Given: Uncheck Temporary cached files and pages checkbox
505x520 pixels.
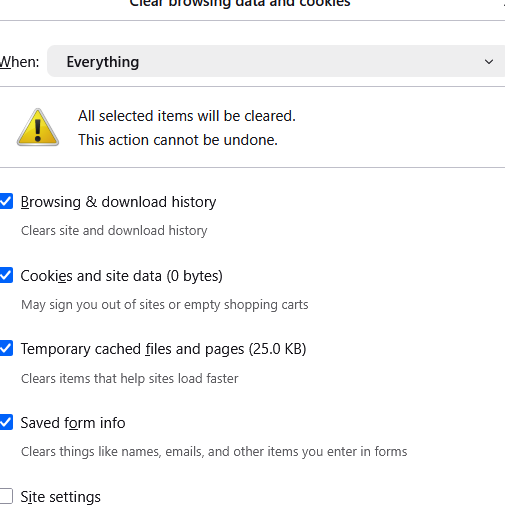Looking at the screenshot, I should point(6,348).
